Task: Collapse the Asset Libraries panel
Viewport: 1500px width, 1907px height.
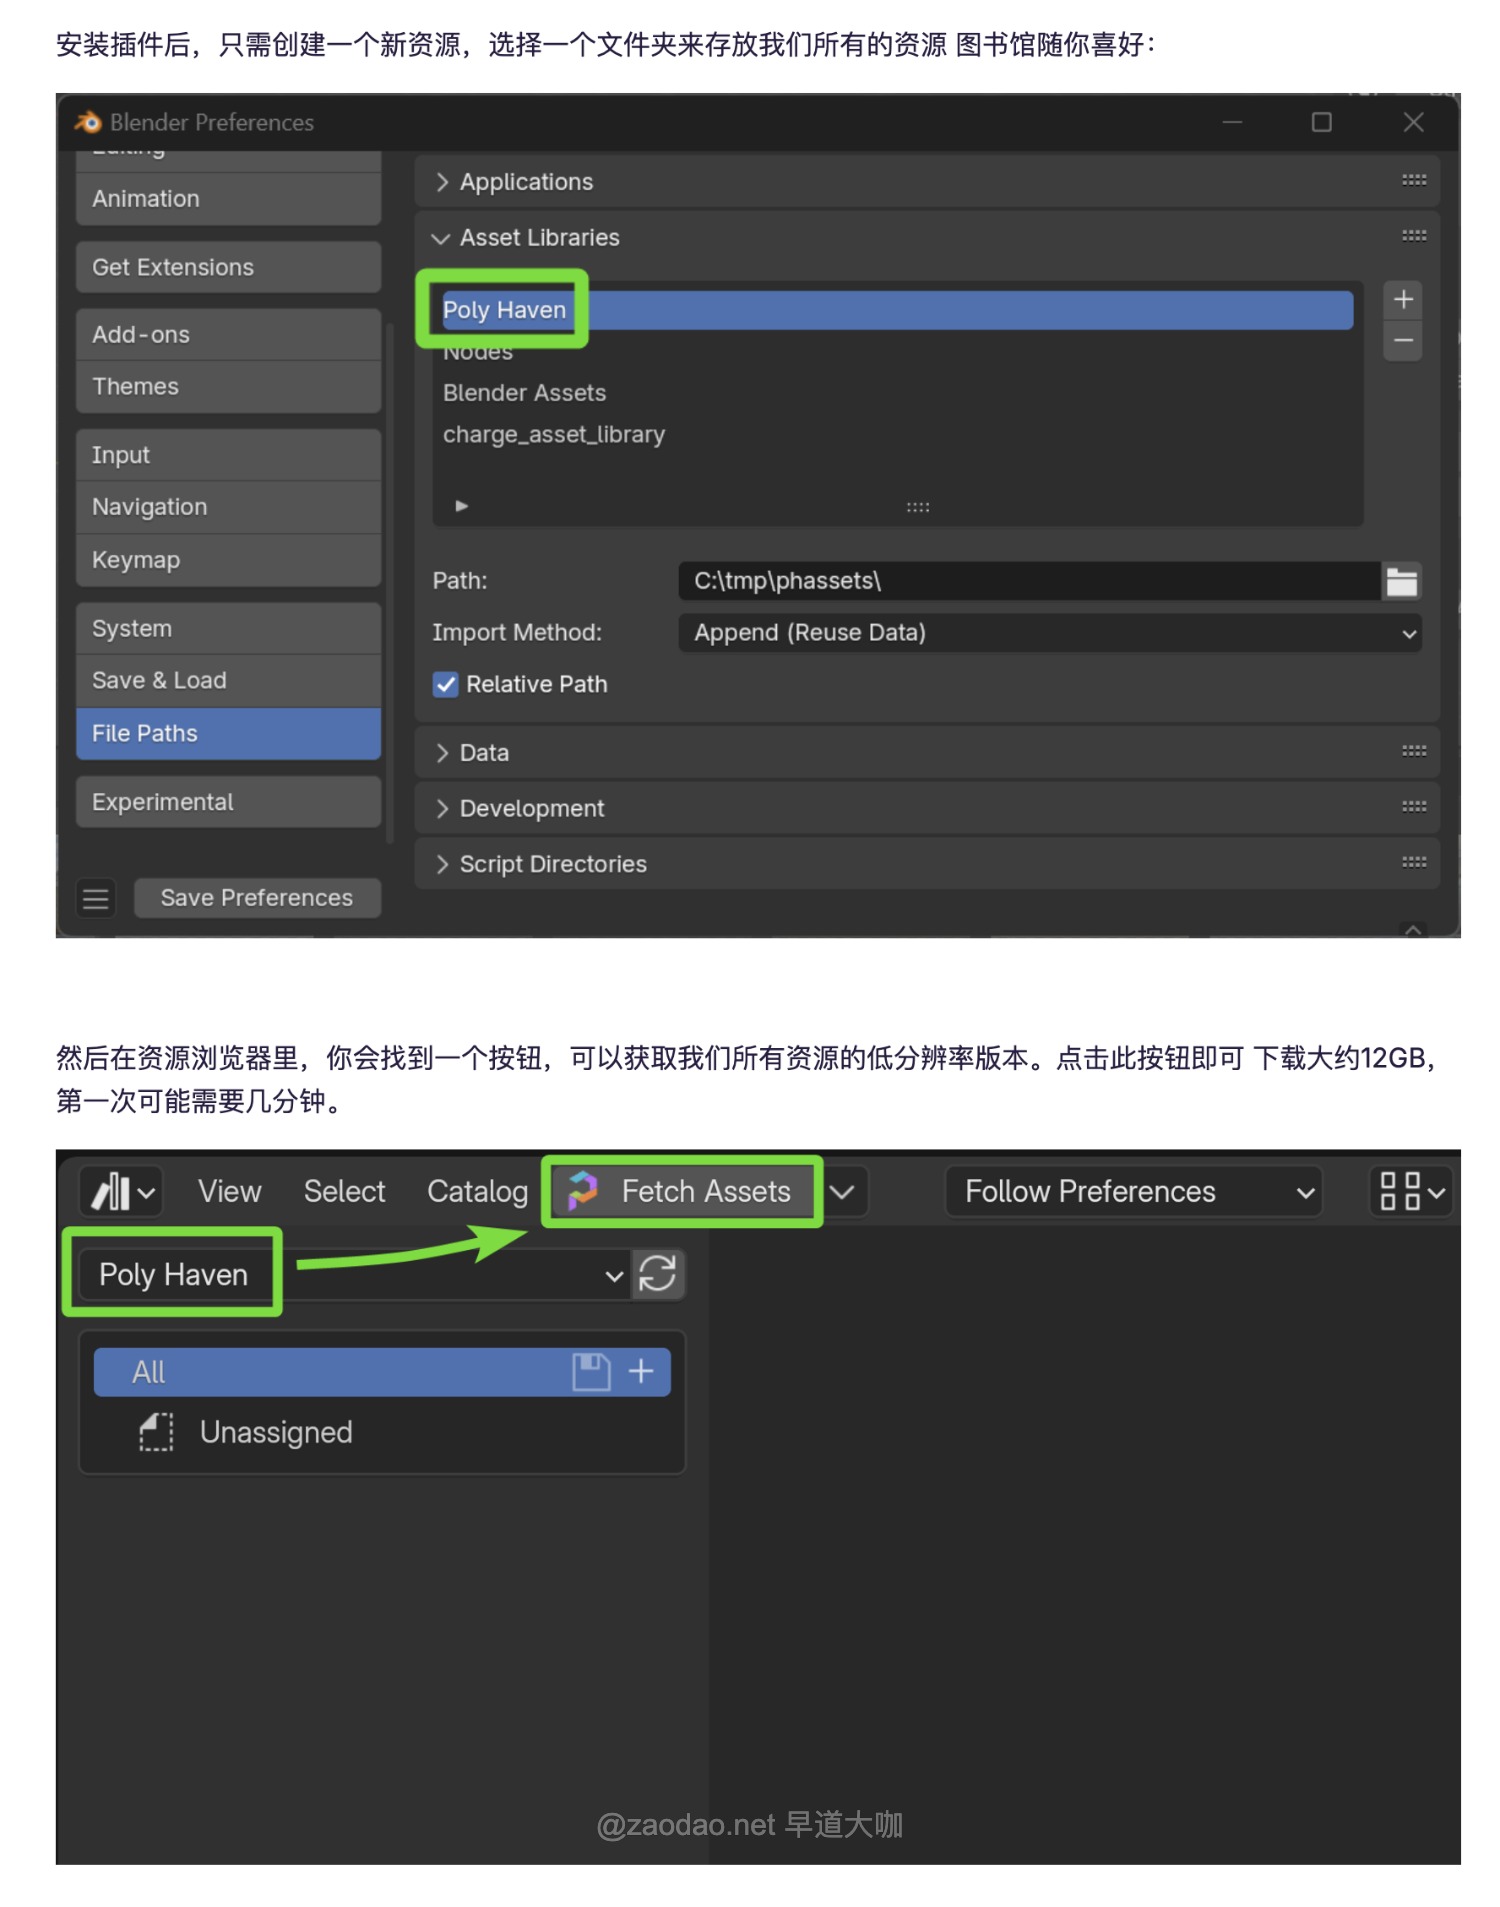Action: point(440,238)
